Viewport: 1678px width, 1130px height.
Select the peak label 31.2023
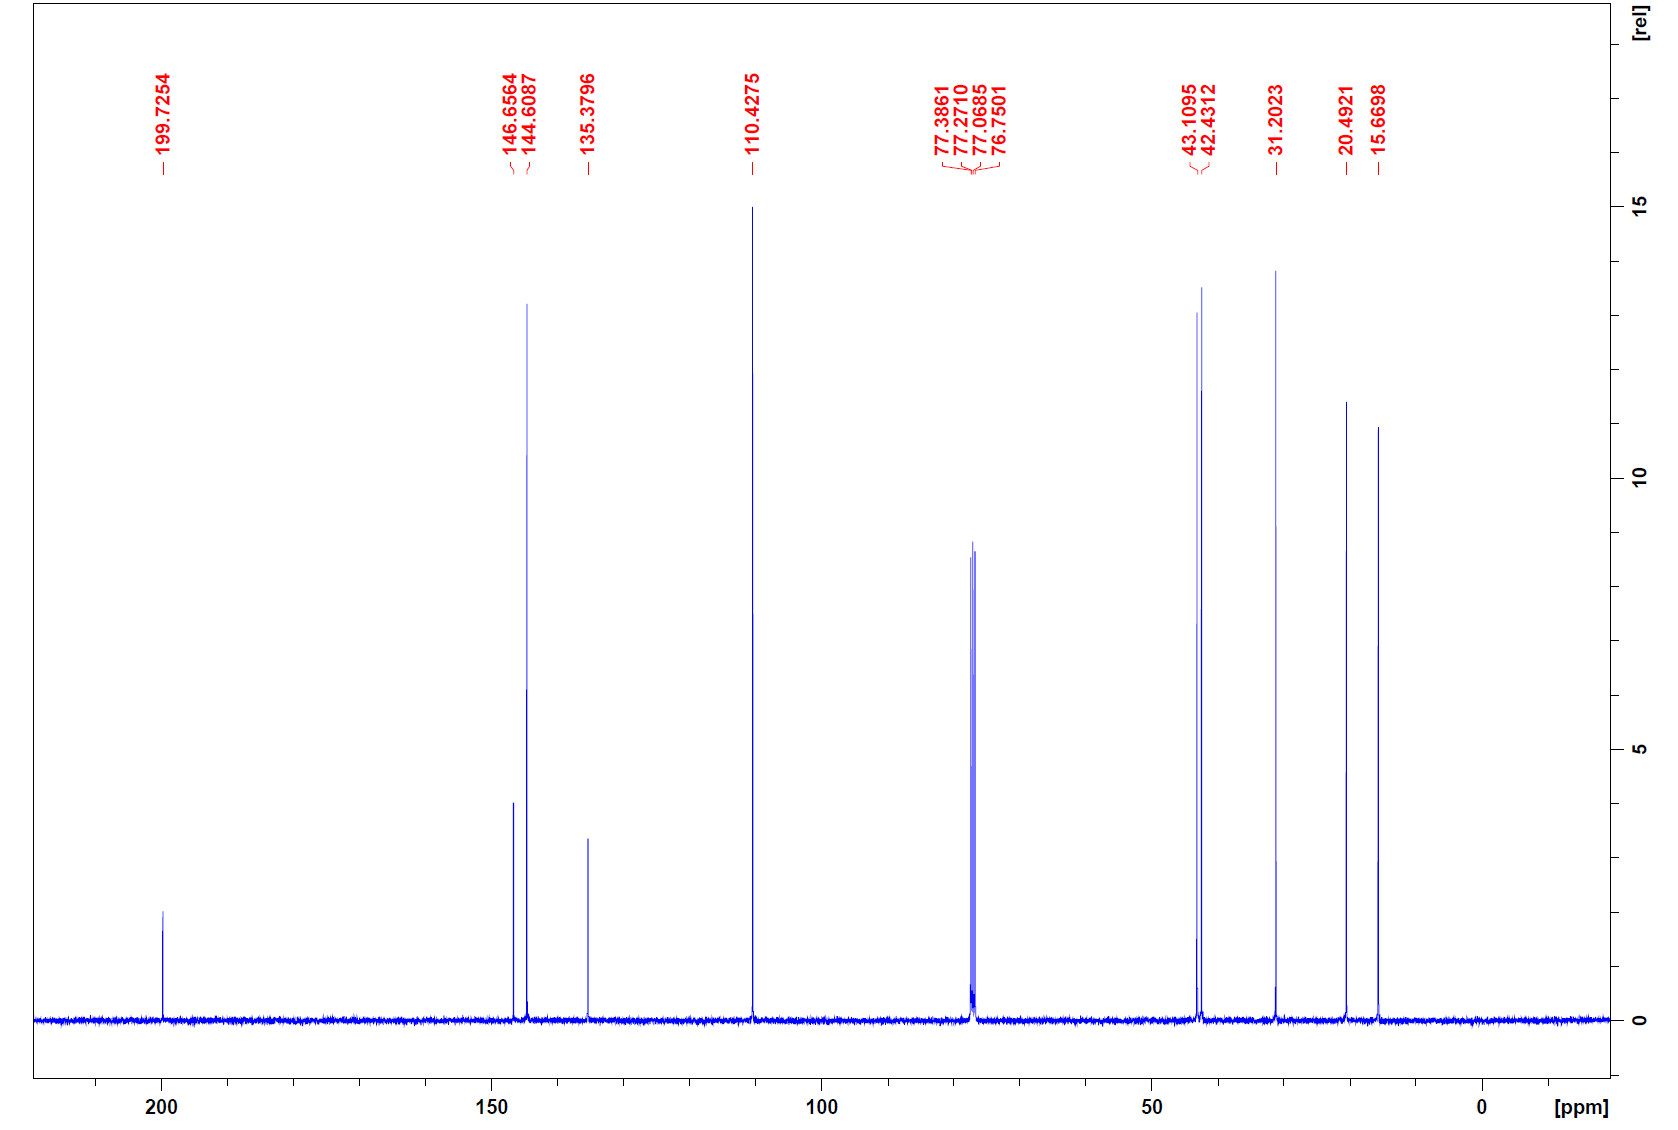point(1276,120)
